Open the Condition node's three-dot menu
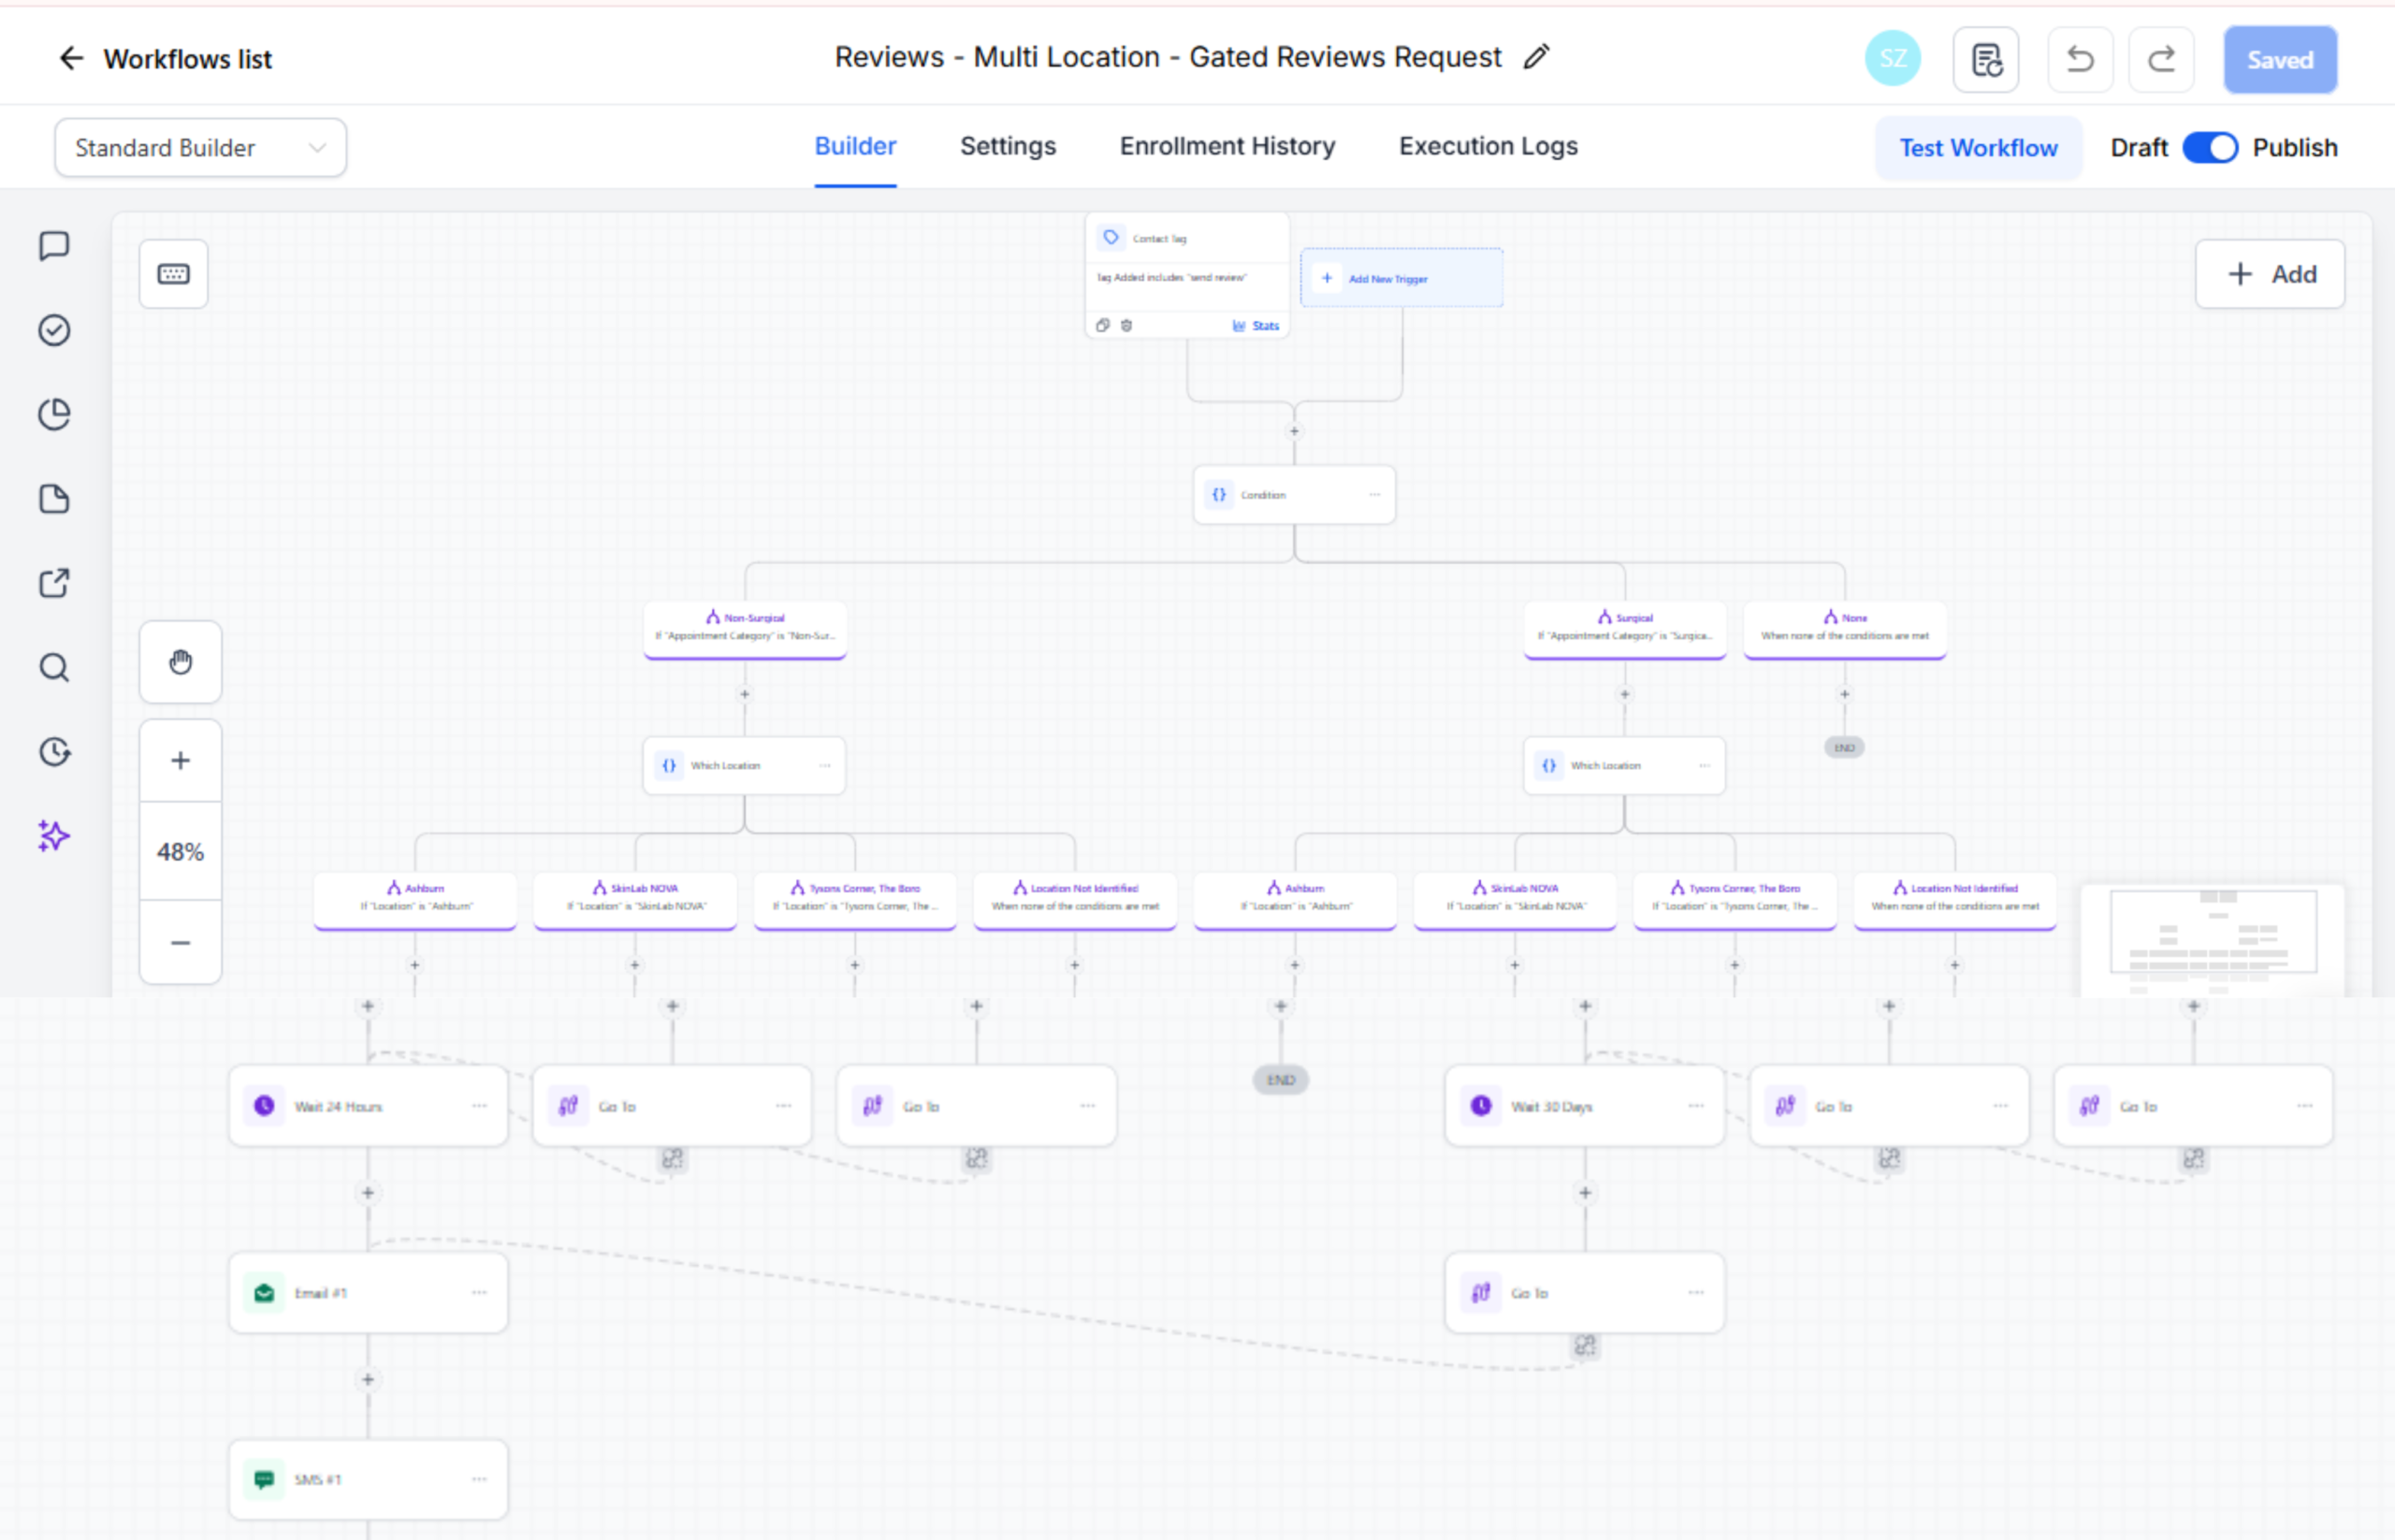Viewport: 2395px width, 1540px height. (x=1374, y=495)
